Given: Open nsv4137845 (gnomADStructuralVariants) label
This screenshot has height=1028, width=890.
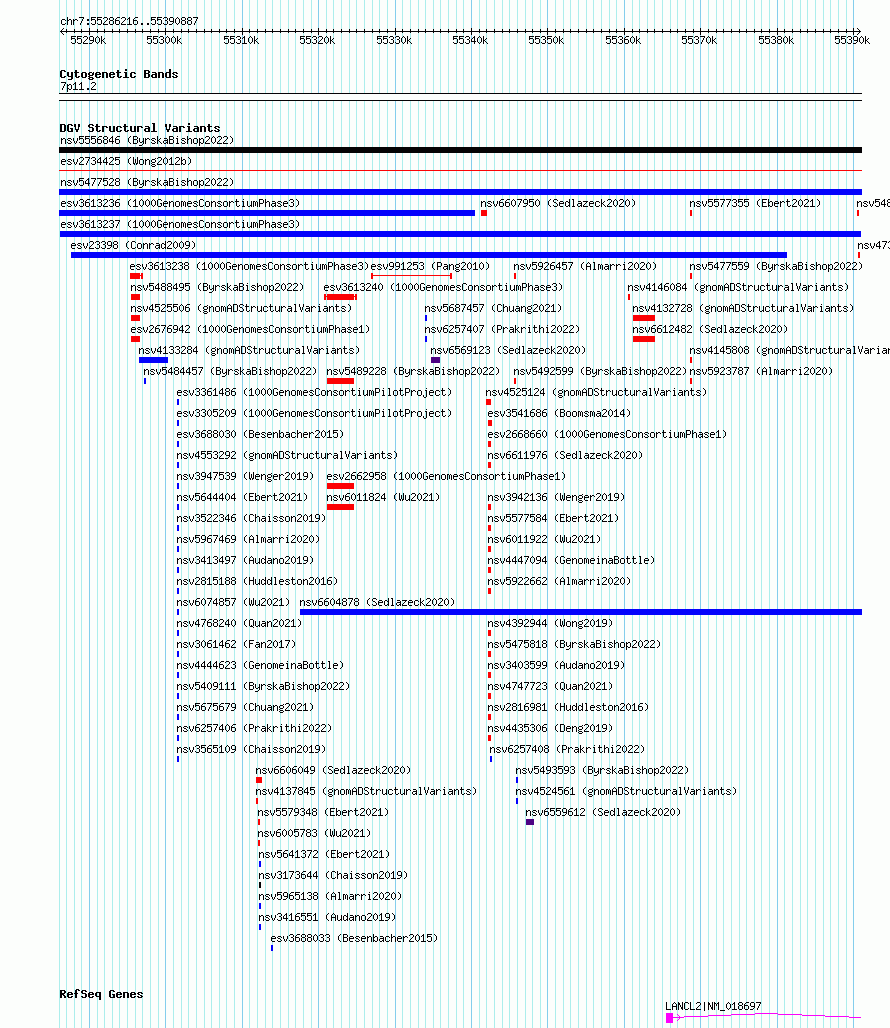Looking at the screenshot, I should [x=366, y=791].
